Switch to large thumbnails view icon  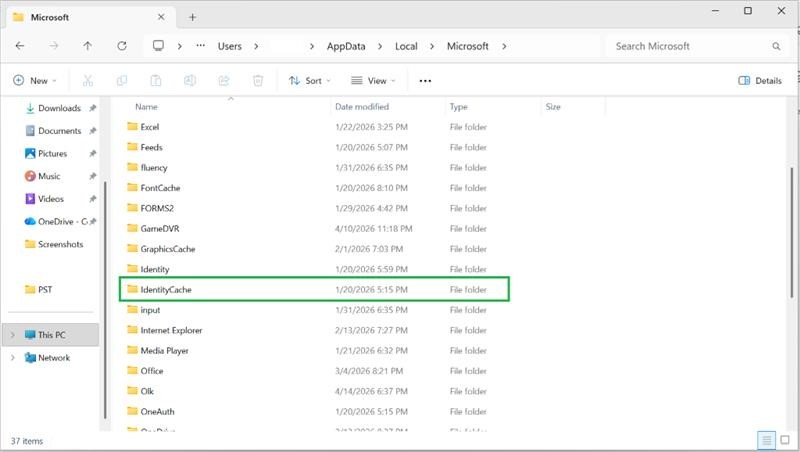click(785, 440)
